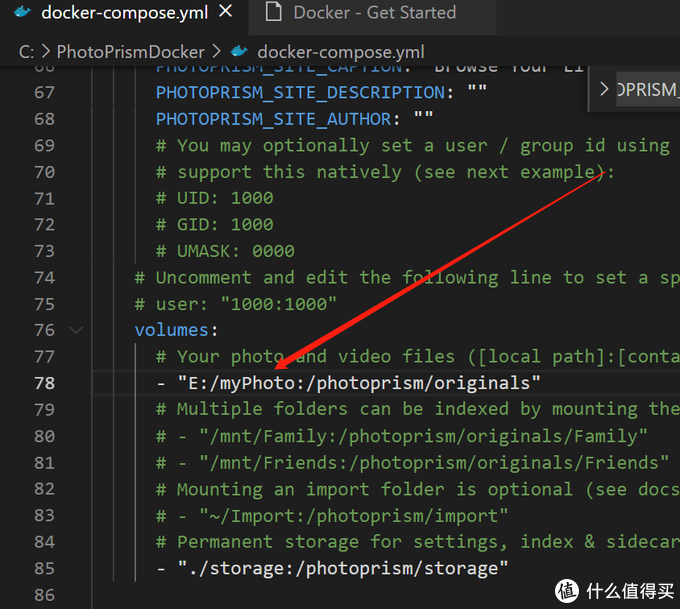Click the 'Uncomment and edit the following line' comment
The width and height of the screenshot is (680, 609).
coord(407,278)
